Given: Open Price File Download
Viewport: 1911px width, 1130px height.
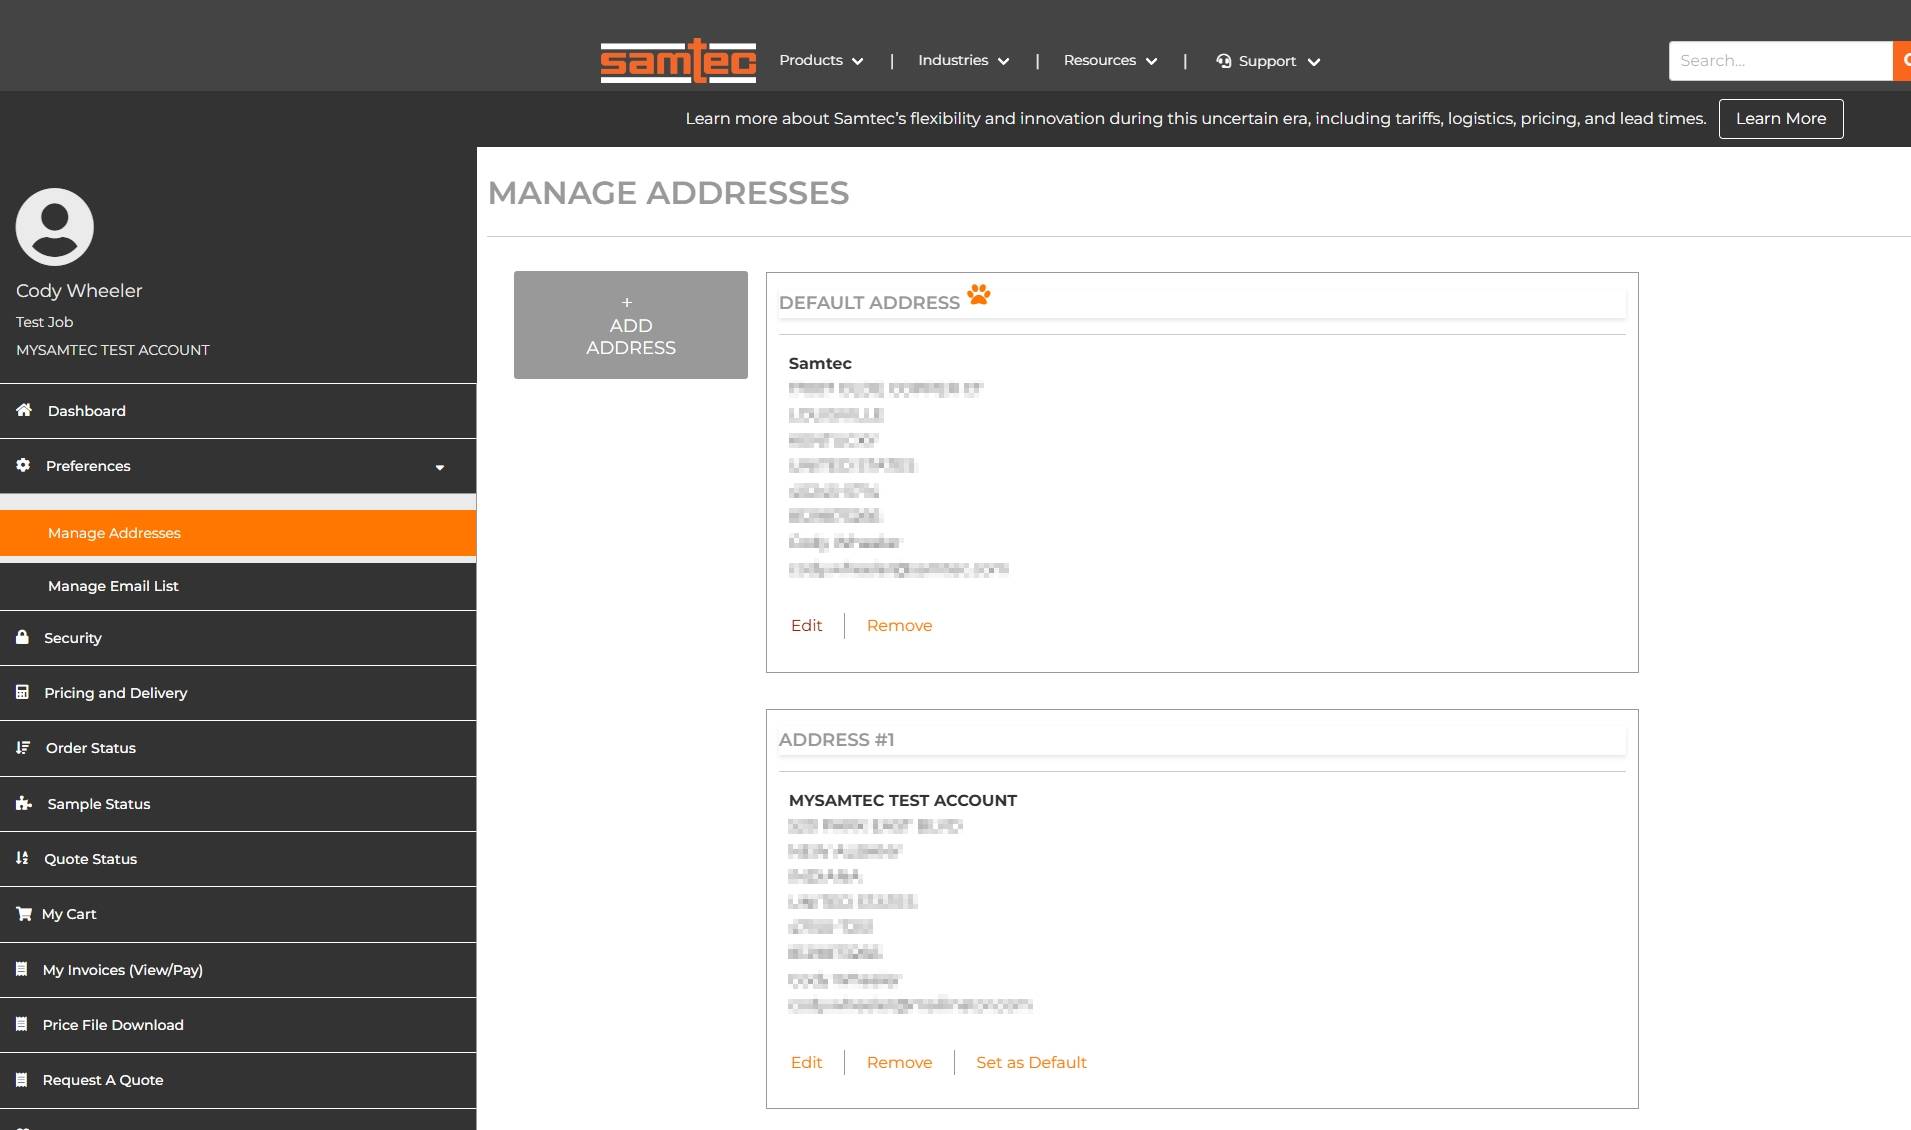Looking at the screenshot, I should point(238,1025).
